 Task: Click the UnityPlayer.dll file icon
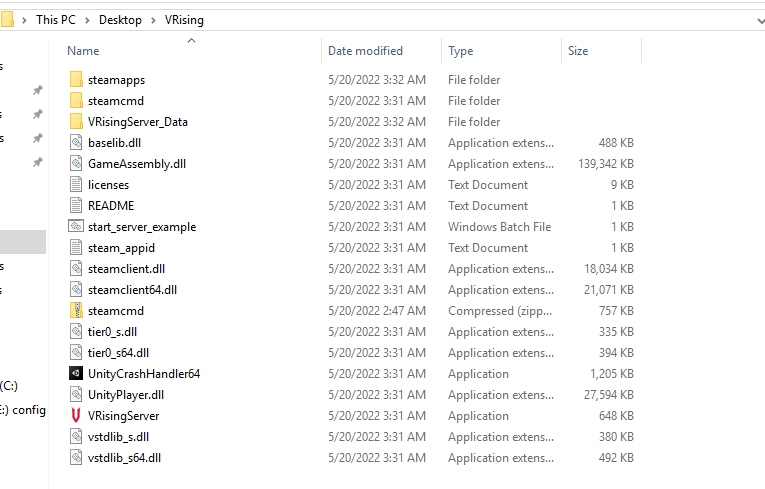coord(76,394)
